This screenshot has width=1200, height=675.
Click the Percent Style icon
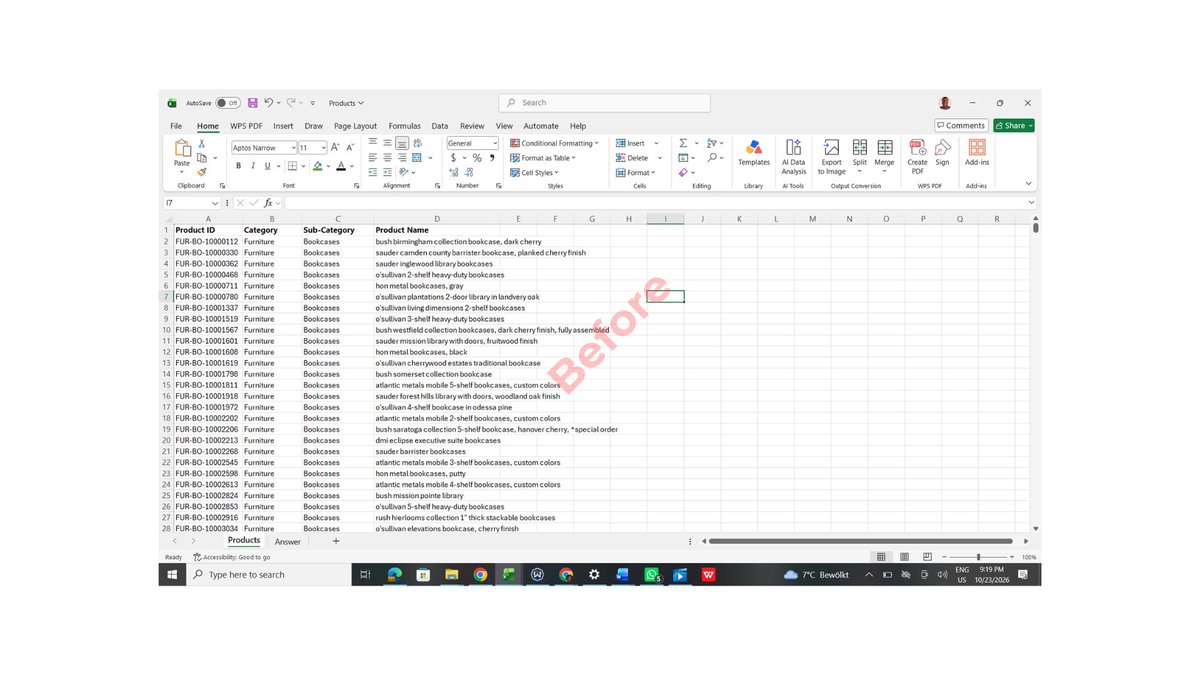477,158
